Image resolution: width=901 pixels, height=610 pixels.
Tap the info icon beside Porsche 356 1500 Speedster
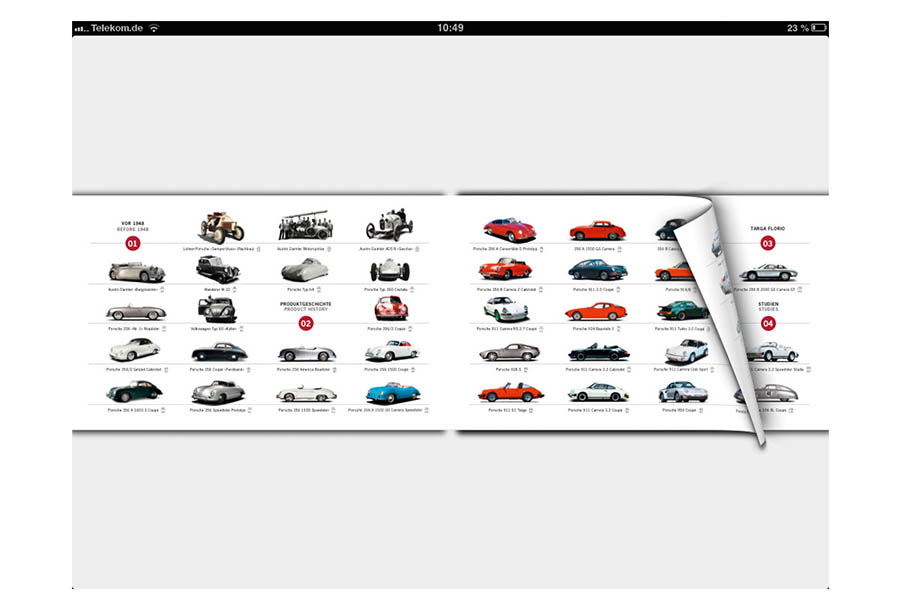pyautogui.click(x=333, y=411)
